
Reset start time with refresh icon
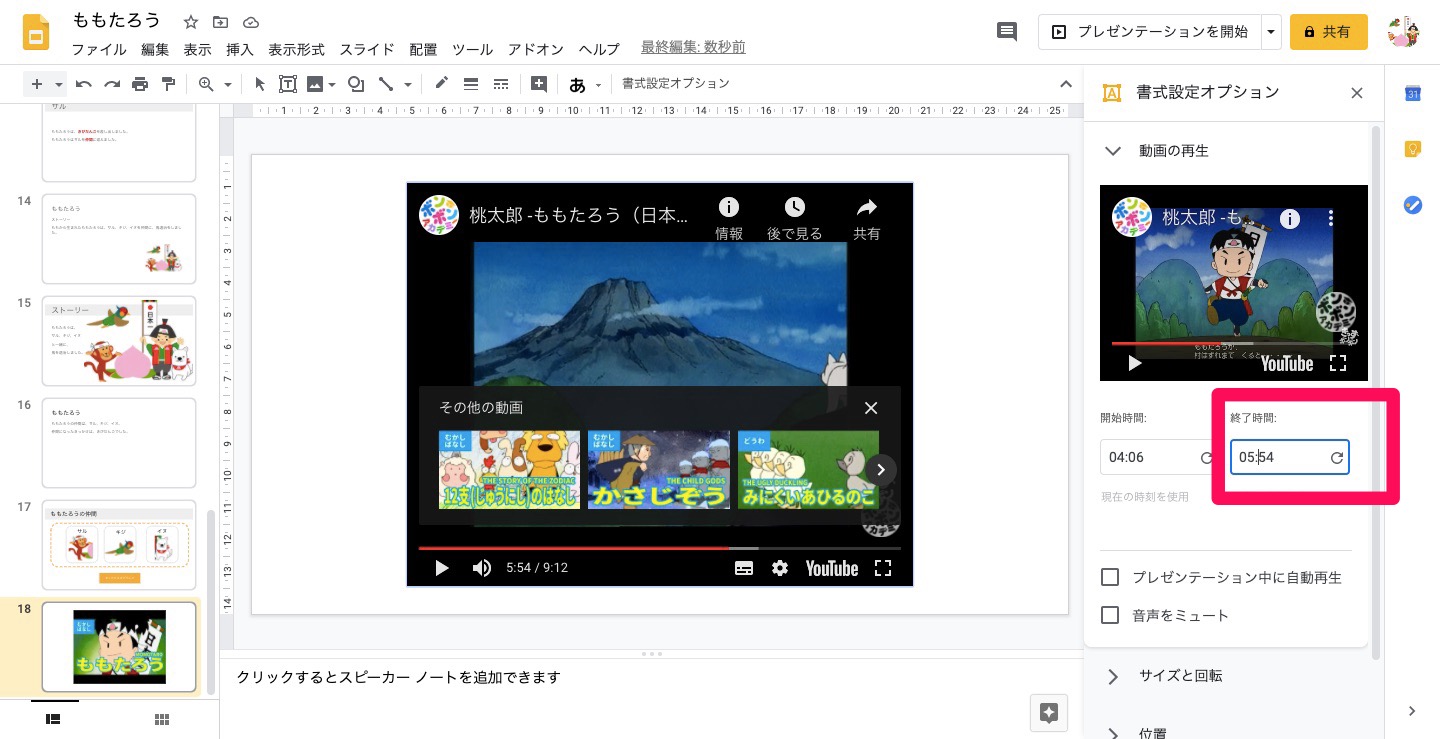[1207, 458]
